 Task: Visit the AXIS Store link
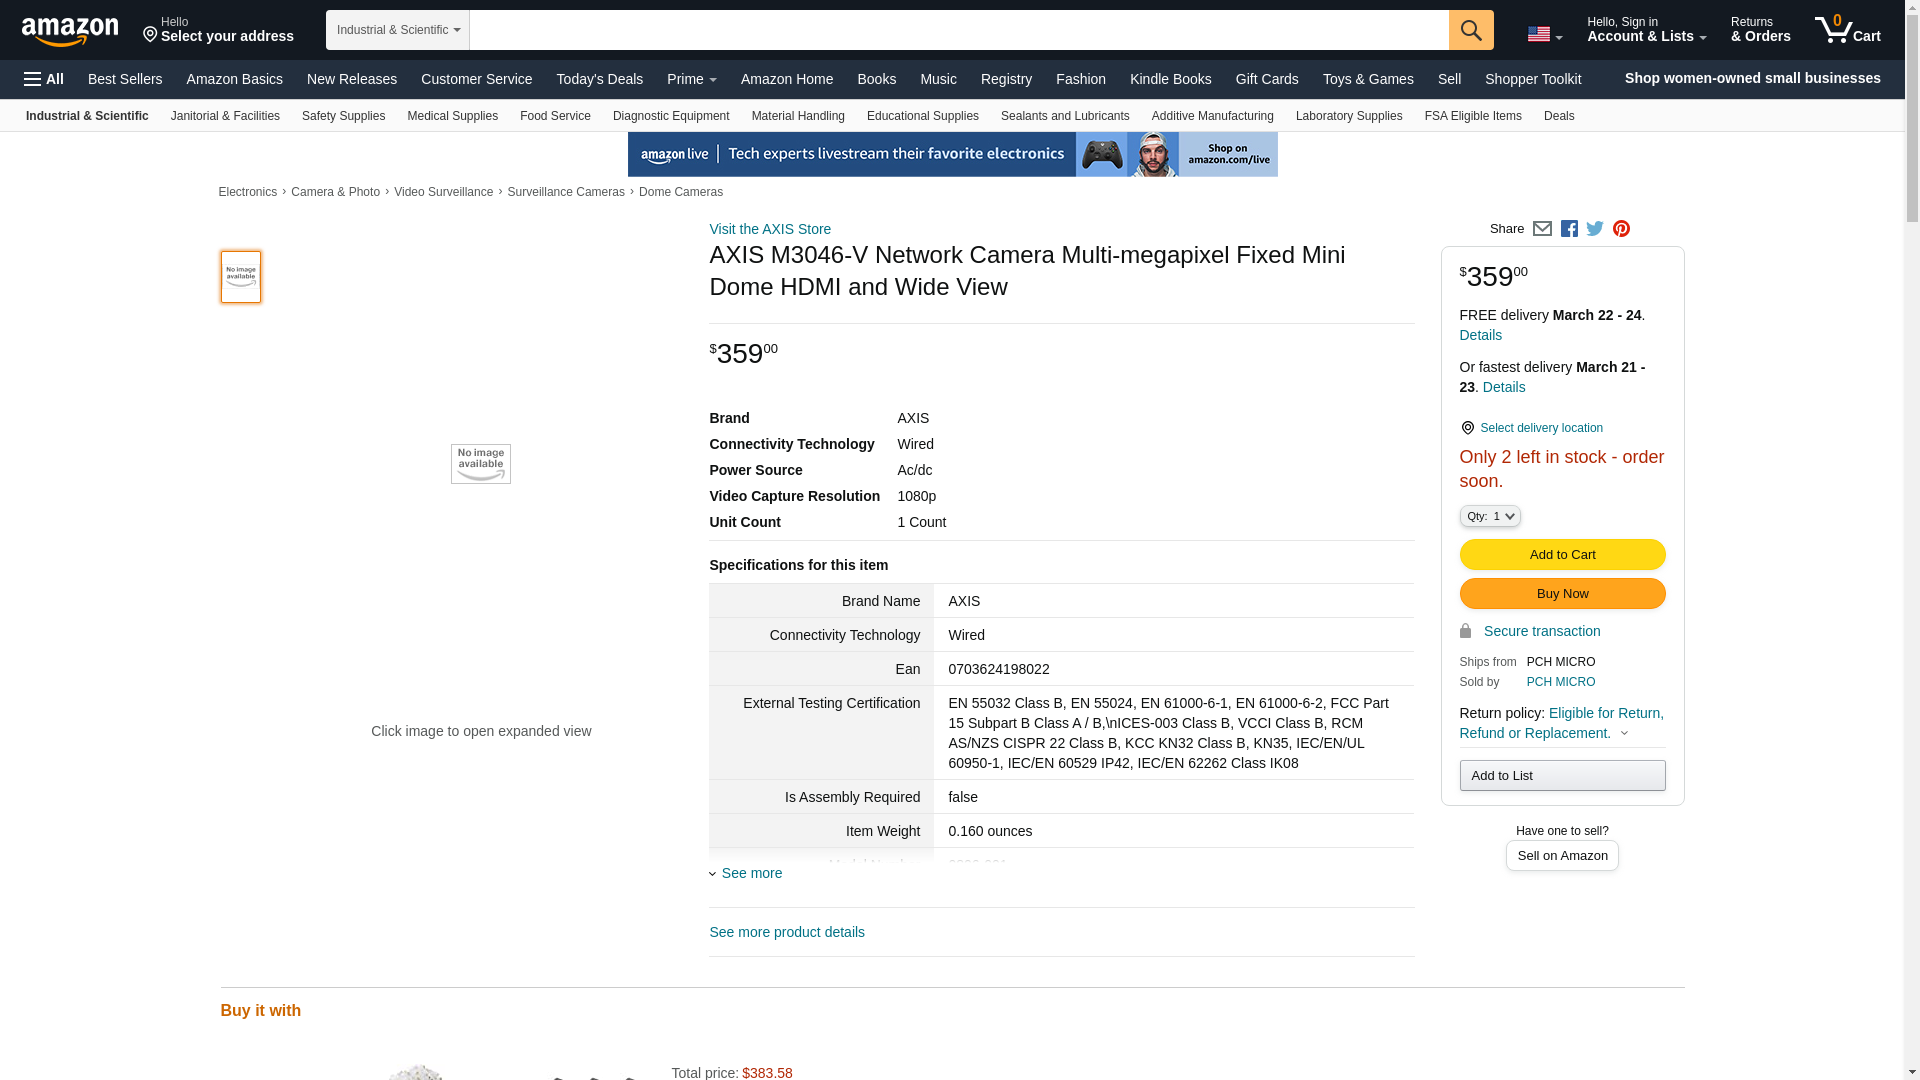coord(770,229)
